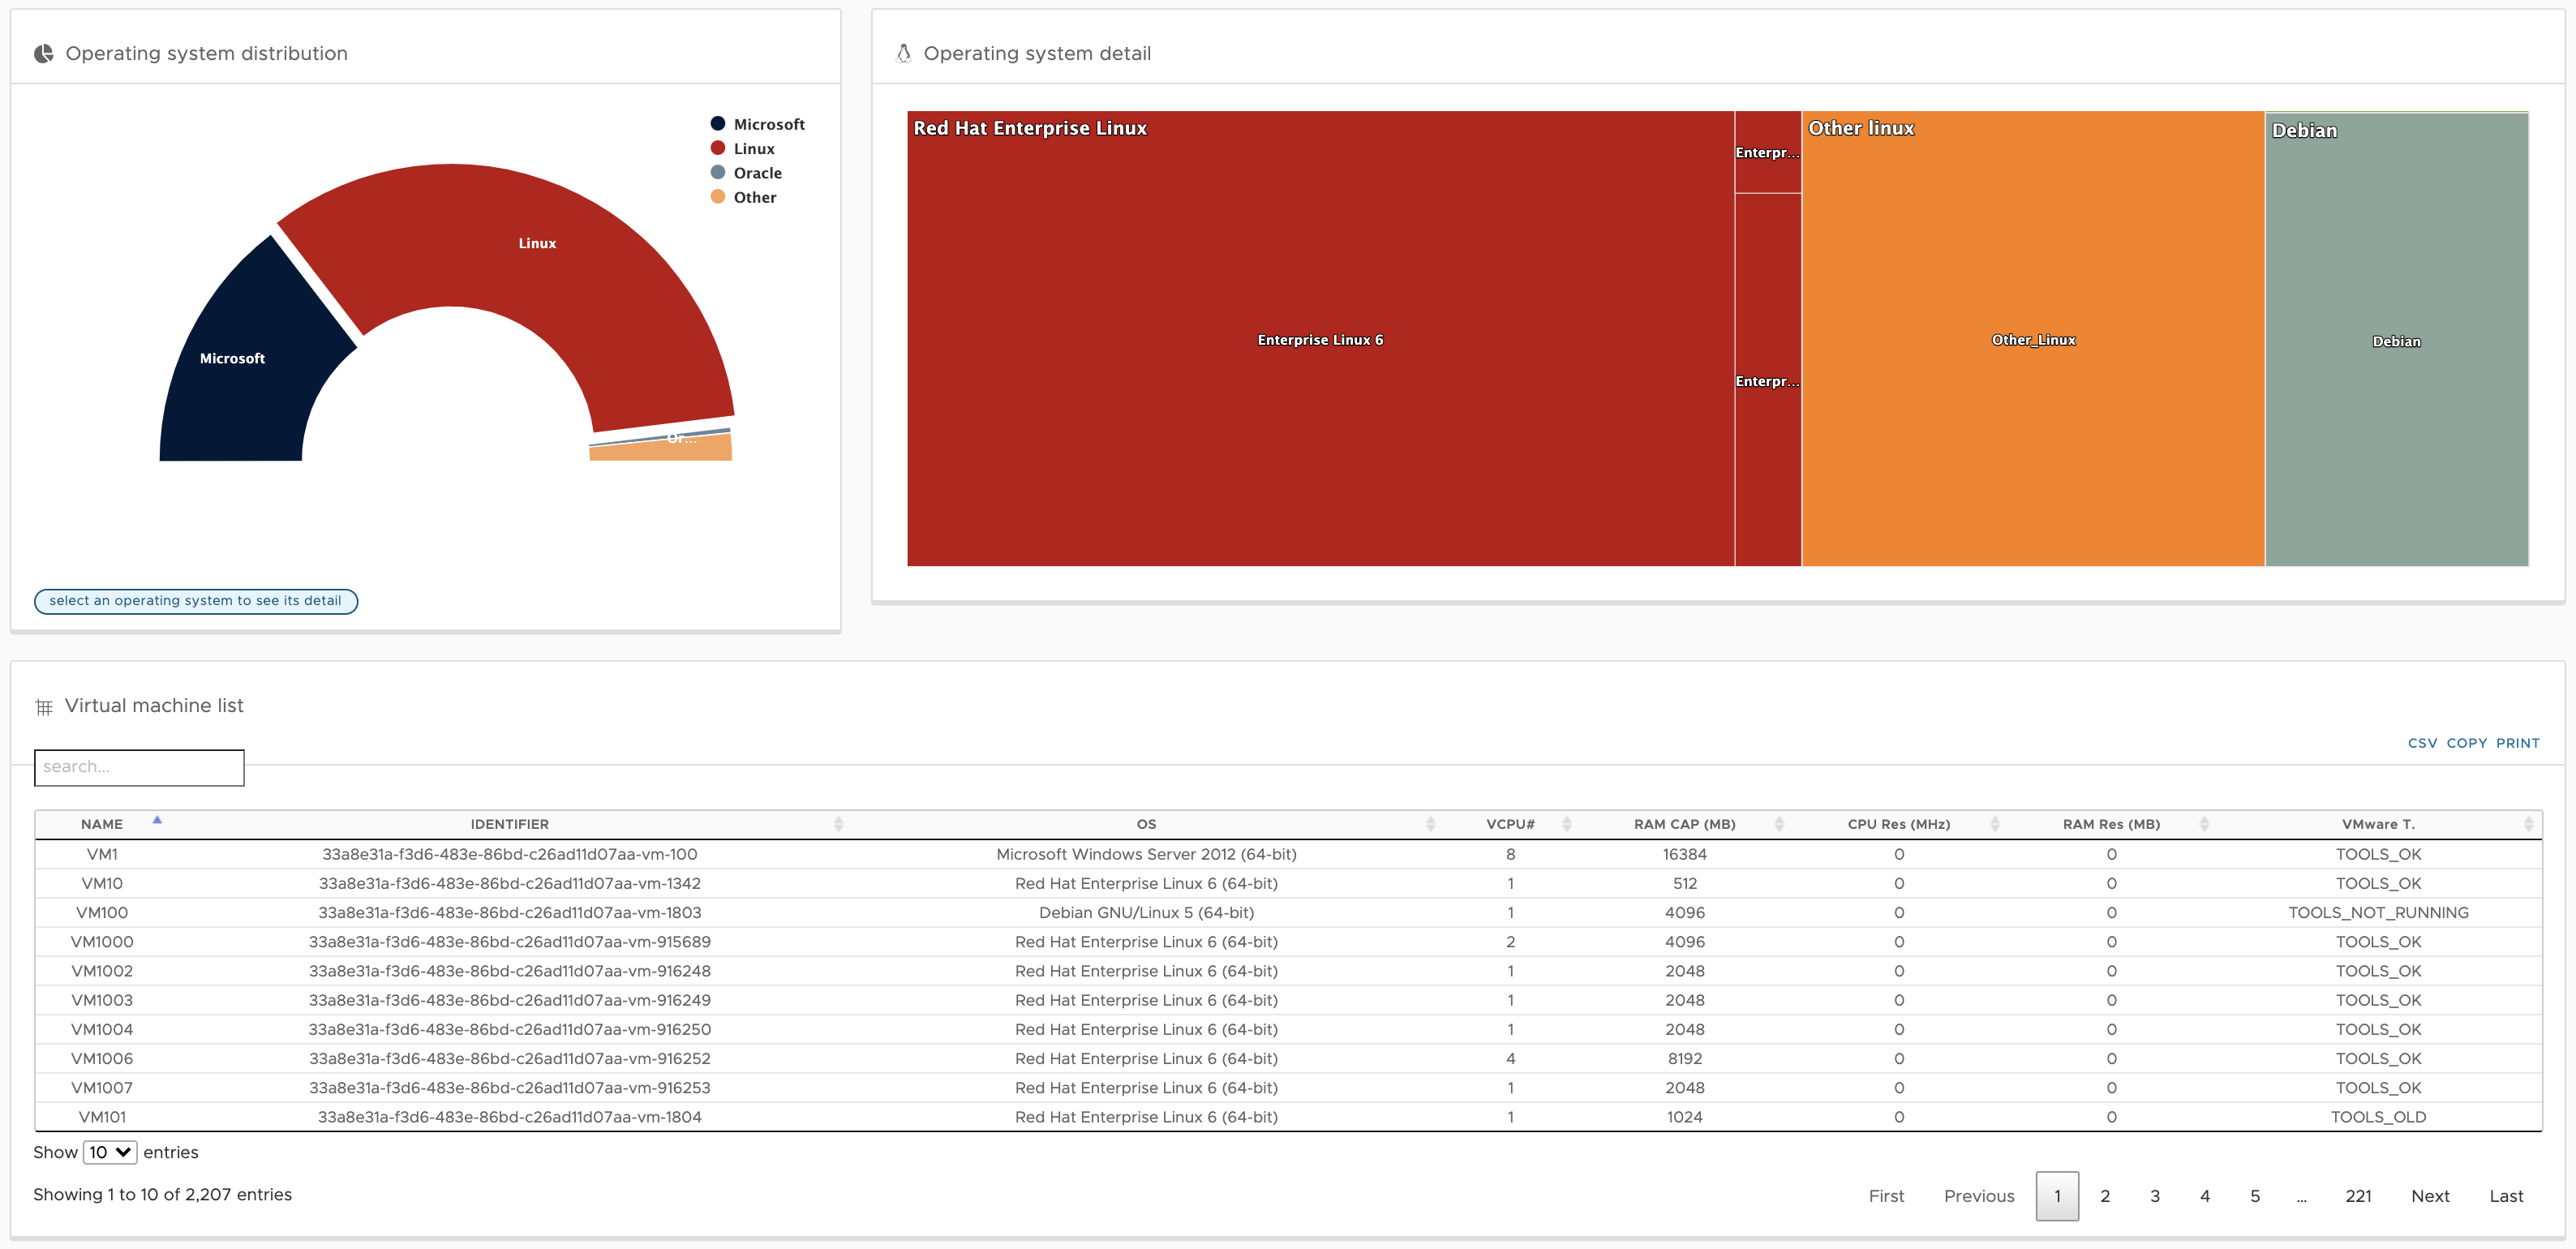
Task: Click the Debian treemap header label
Action: point(2304,130)
